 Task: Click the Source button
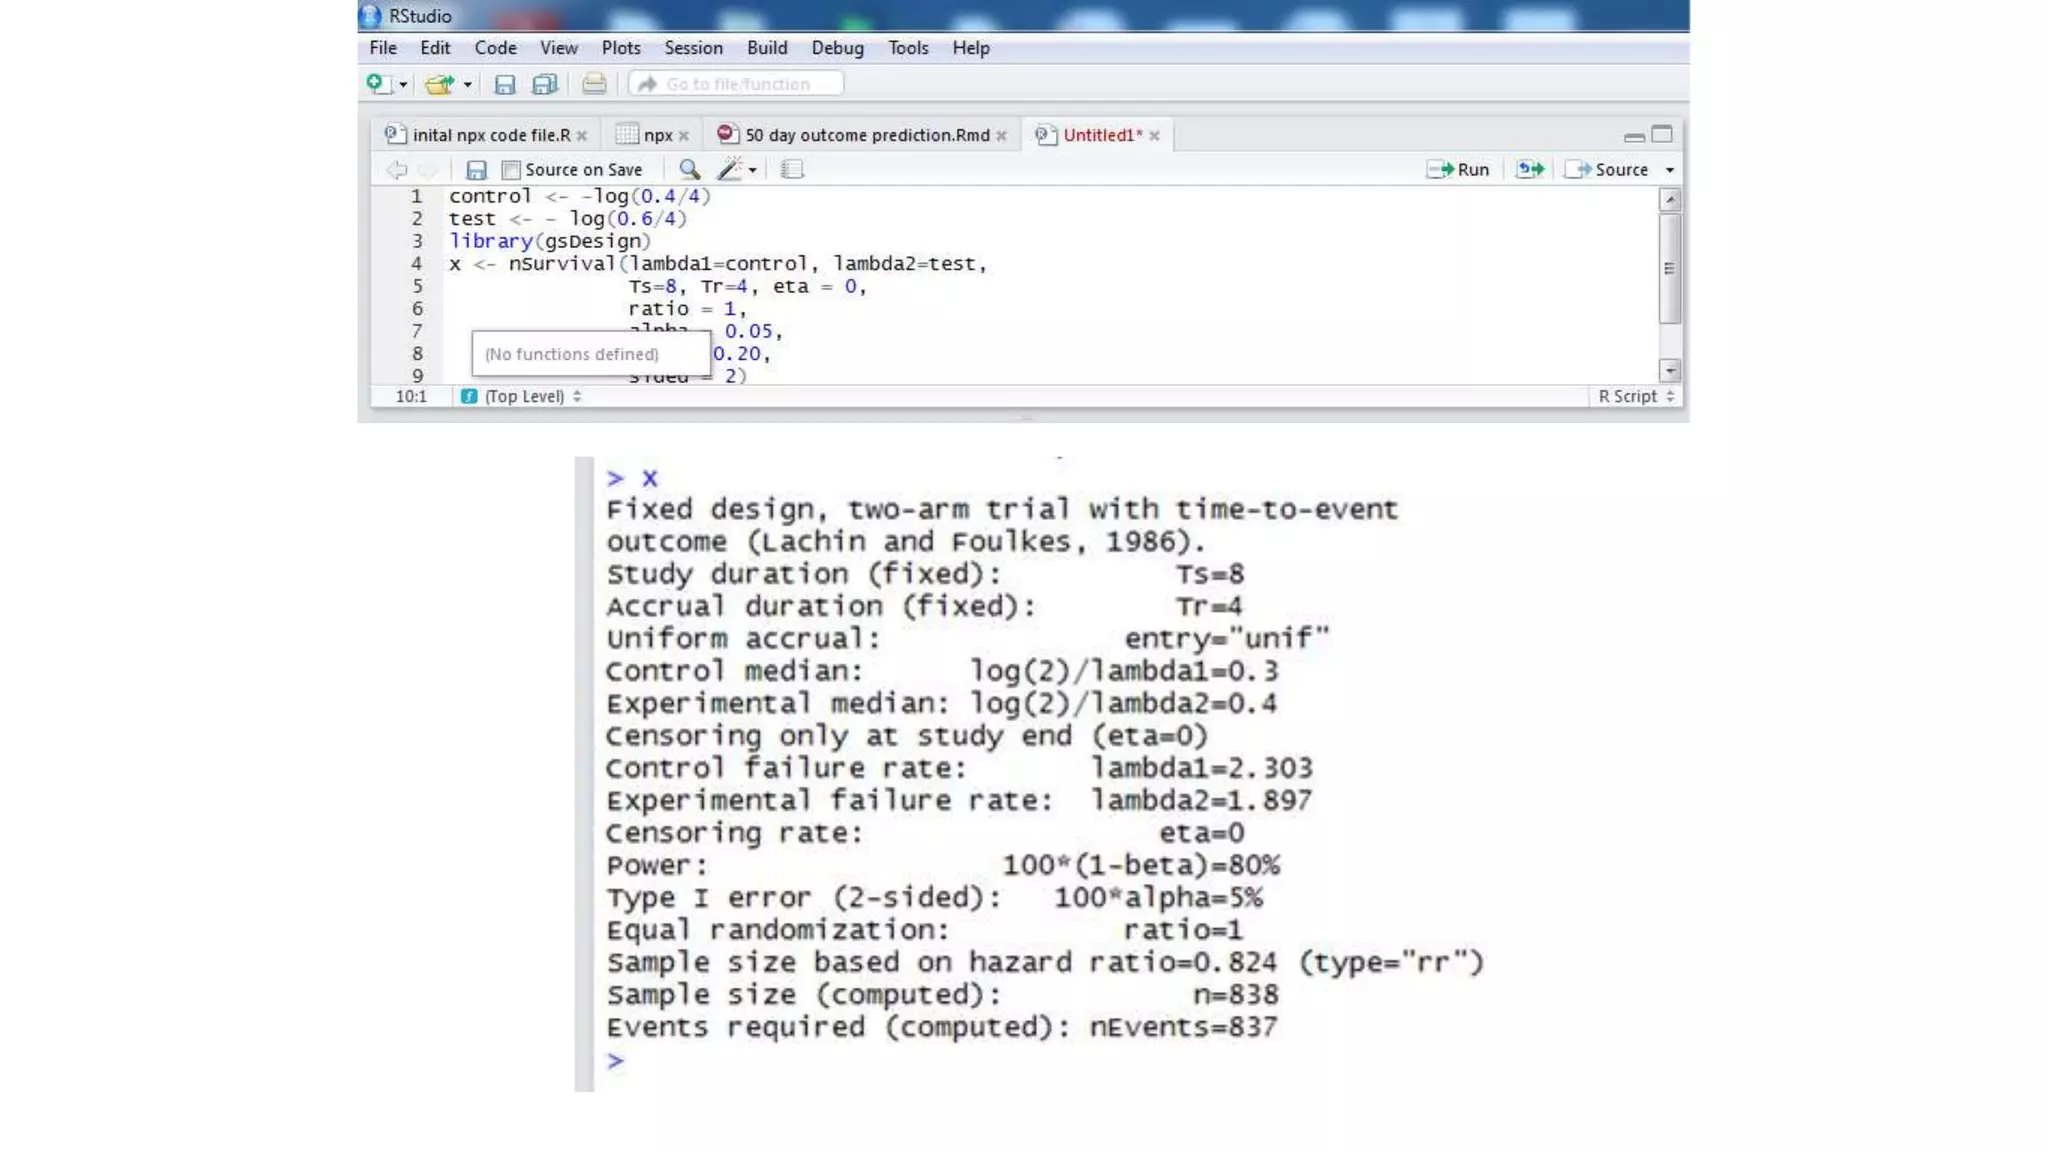[x=1608, y=170]
